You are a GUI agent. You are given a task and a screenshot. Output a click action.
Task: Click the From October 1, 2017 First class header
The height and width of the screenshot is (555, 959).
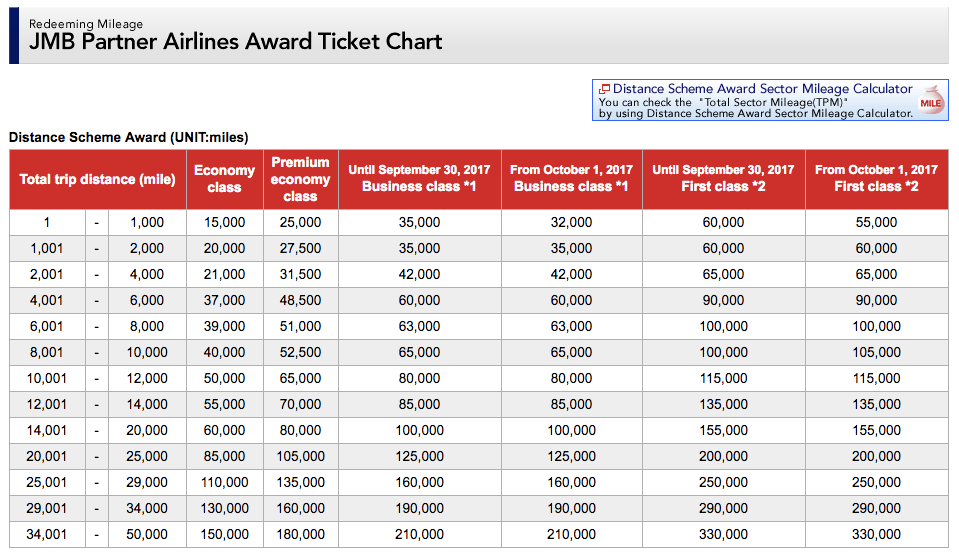coord(876,179)
